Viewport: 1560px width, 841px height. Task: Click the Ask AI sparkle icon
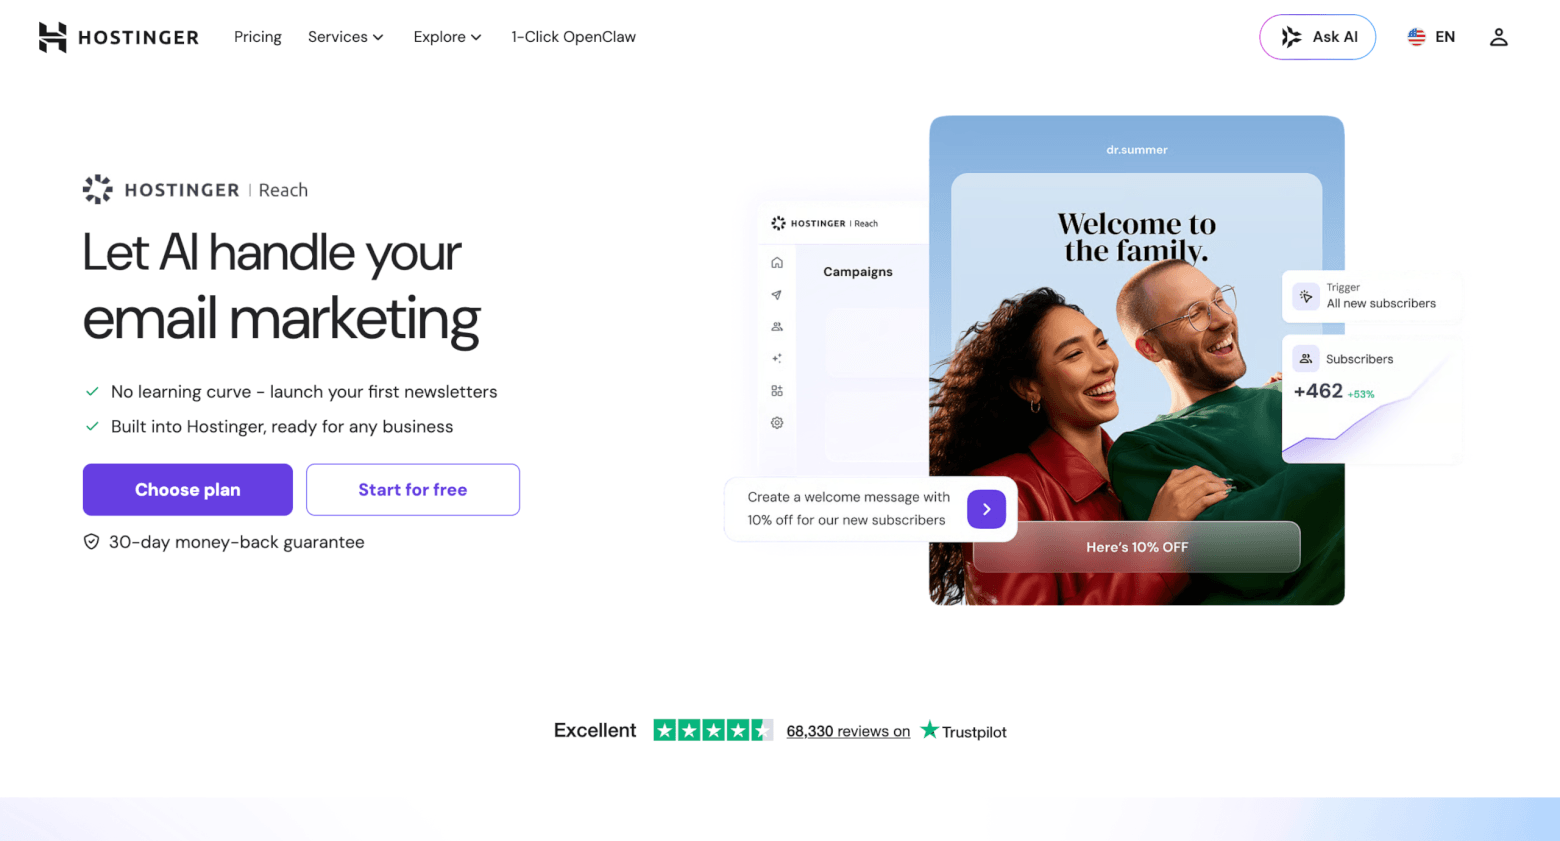click(x=1291, y=37)
